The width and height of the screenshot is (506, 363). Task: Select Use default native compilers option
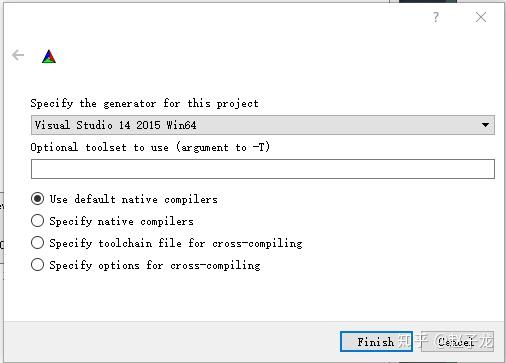tap(37, 199)
